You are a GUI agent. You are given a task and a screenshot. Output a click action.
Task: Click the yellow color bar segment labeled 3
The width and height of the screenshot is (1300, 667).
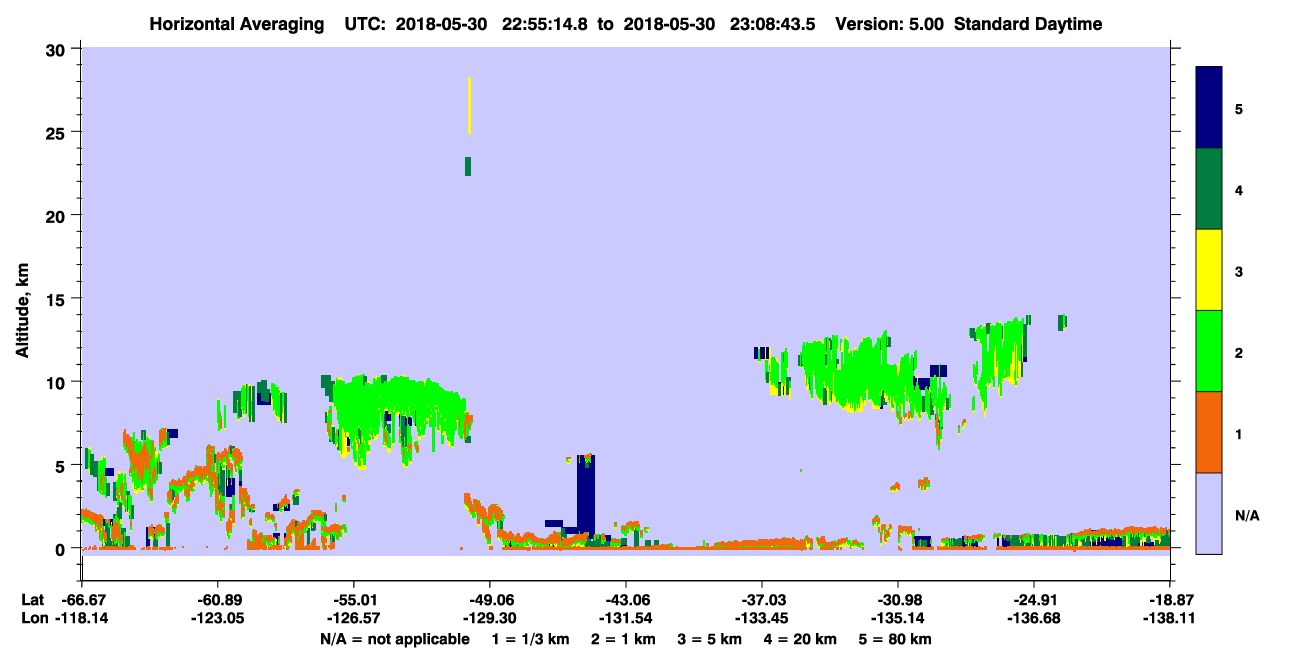tap(1209, 270)
